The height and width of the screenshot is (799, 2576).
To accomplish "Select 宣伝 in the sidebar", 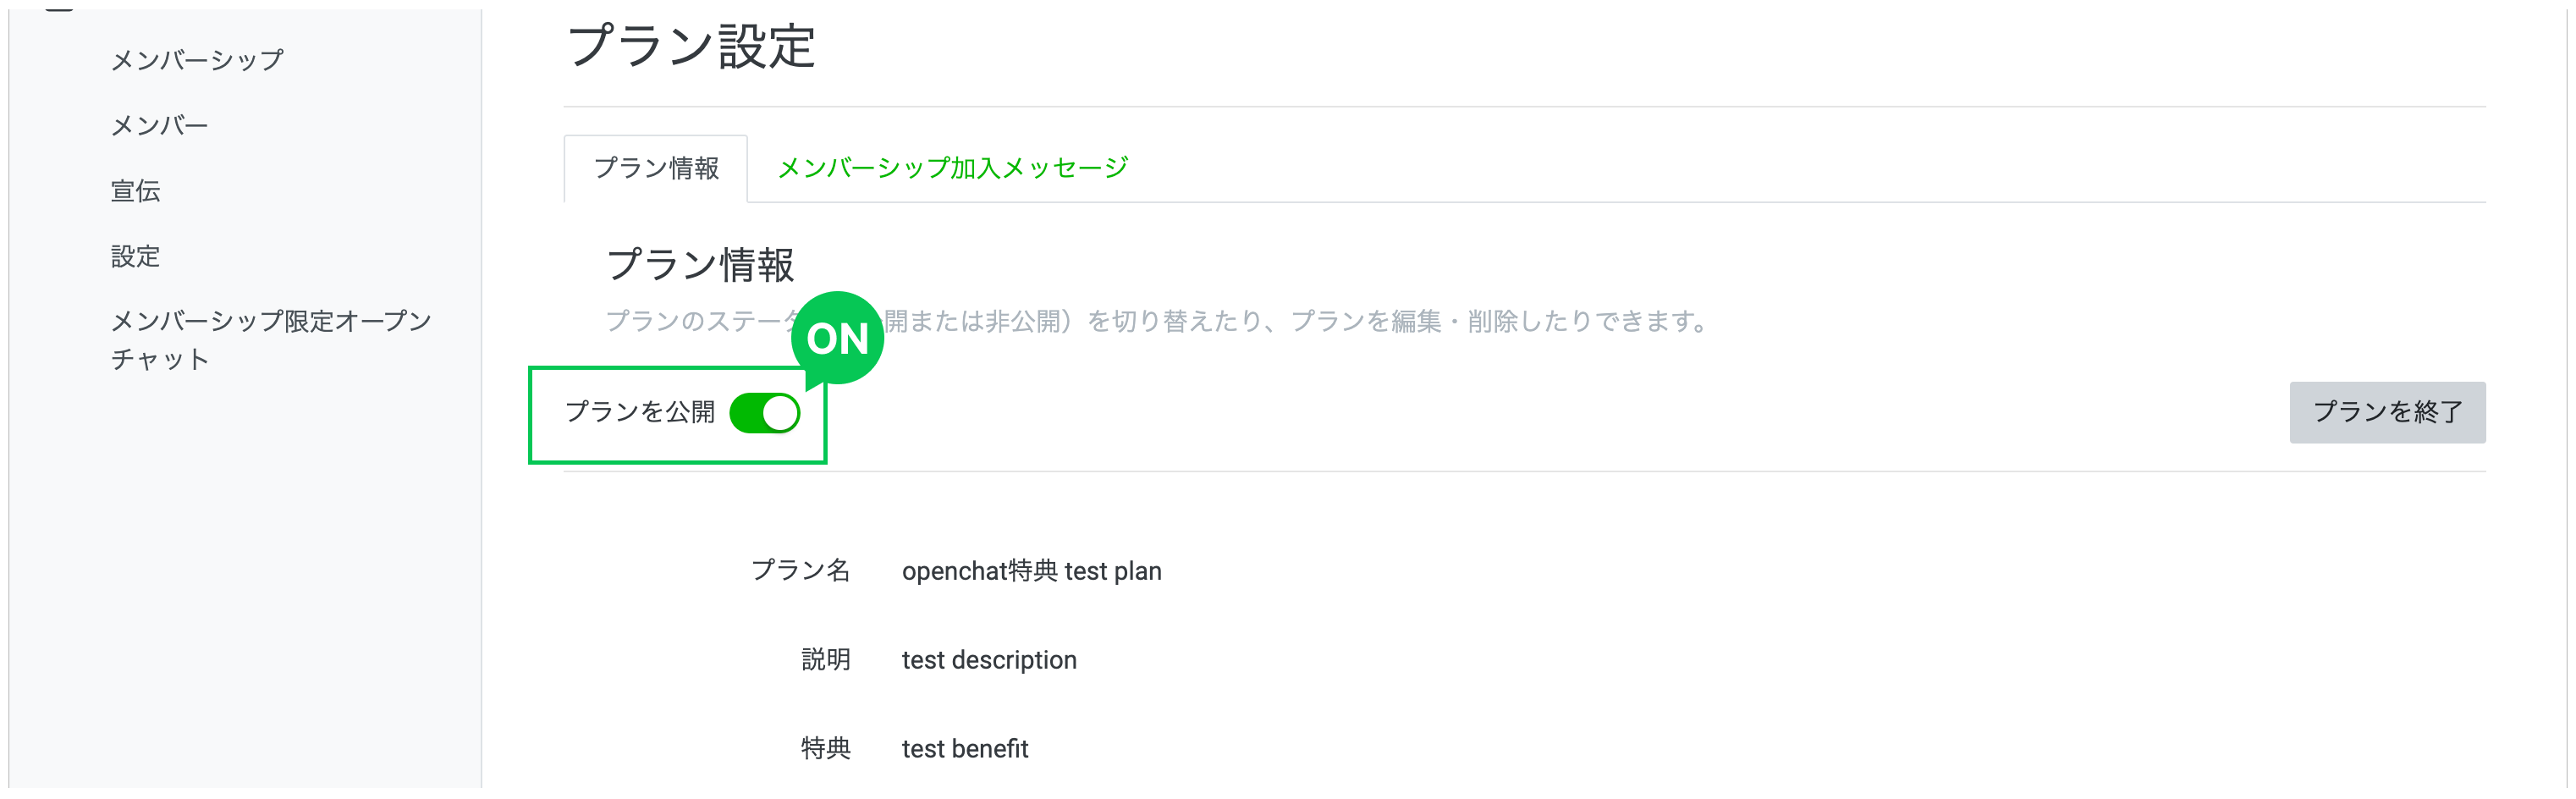I will (135, 191).
